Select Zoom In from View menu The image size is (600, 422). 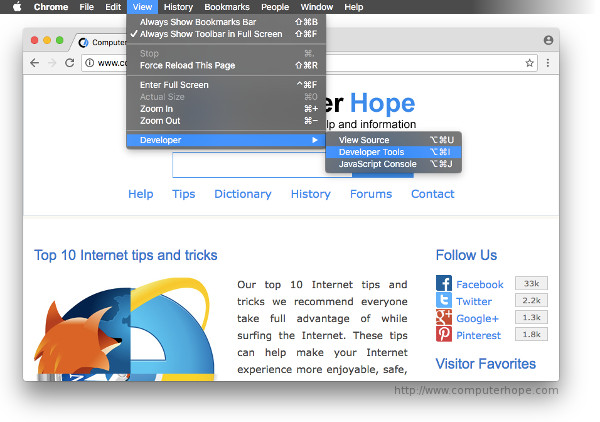tap(226, 109)
